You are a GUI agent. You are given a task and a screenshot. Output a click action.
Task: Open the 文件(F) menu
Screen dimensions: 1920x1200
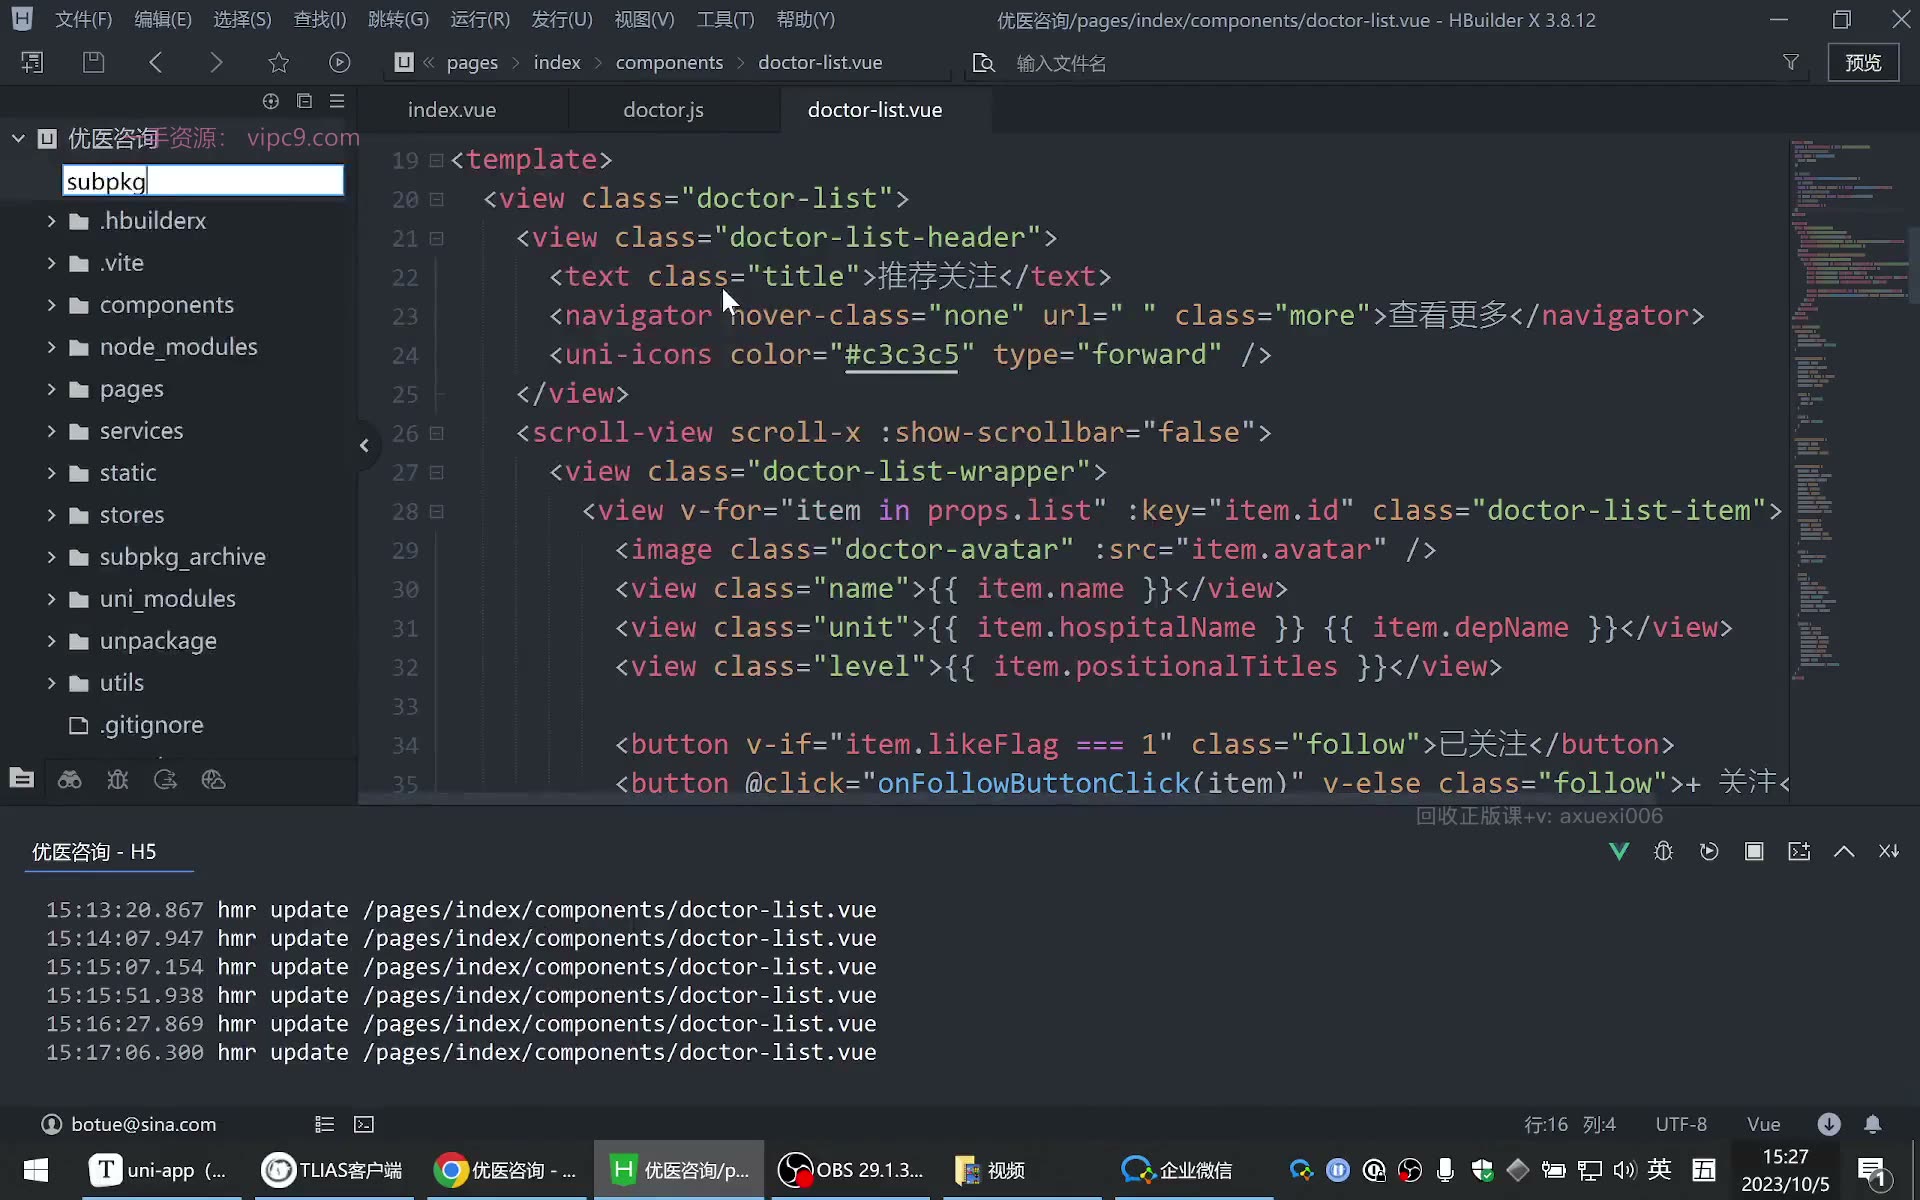coord(83,19)
